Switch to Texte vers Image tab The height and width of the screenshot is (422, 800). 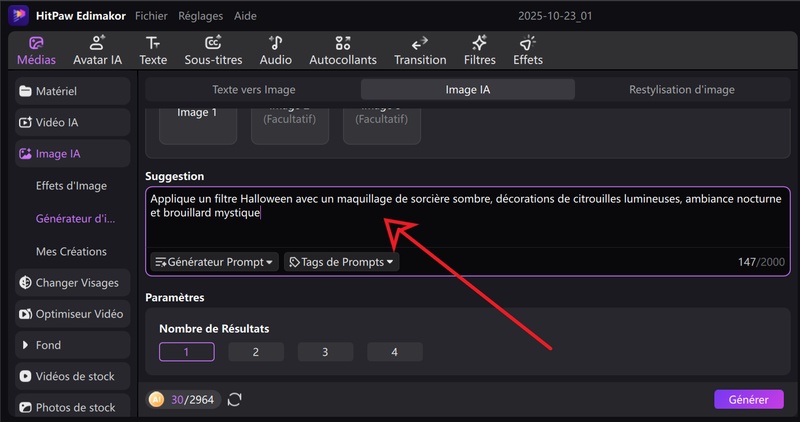253,89
